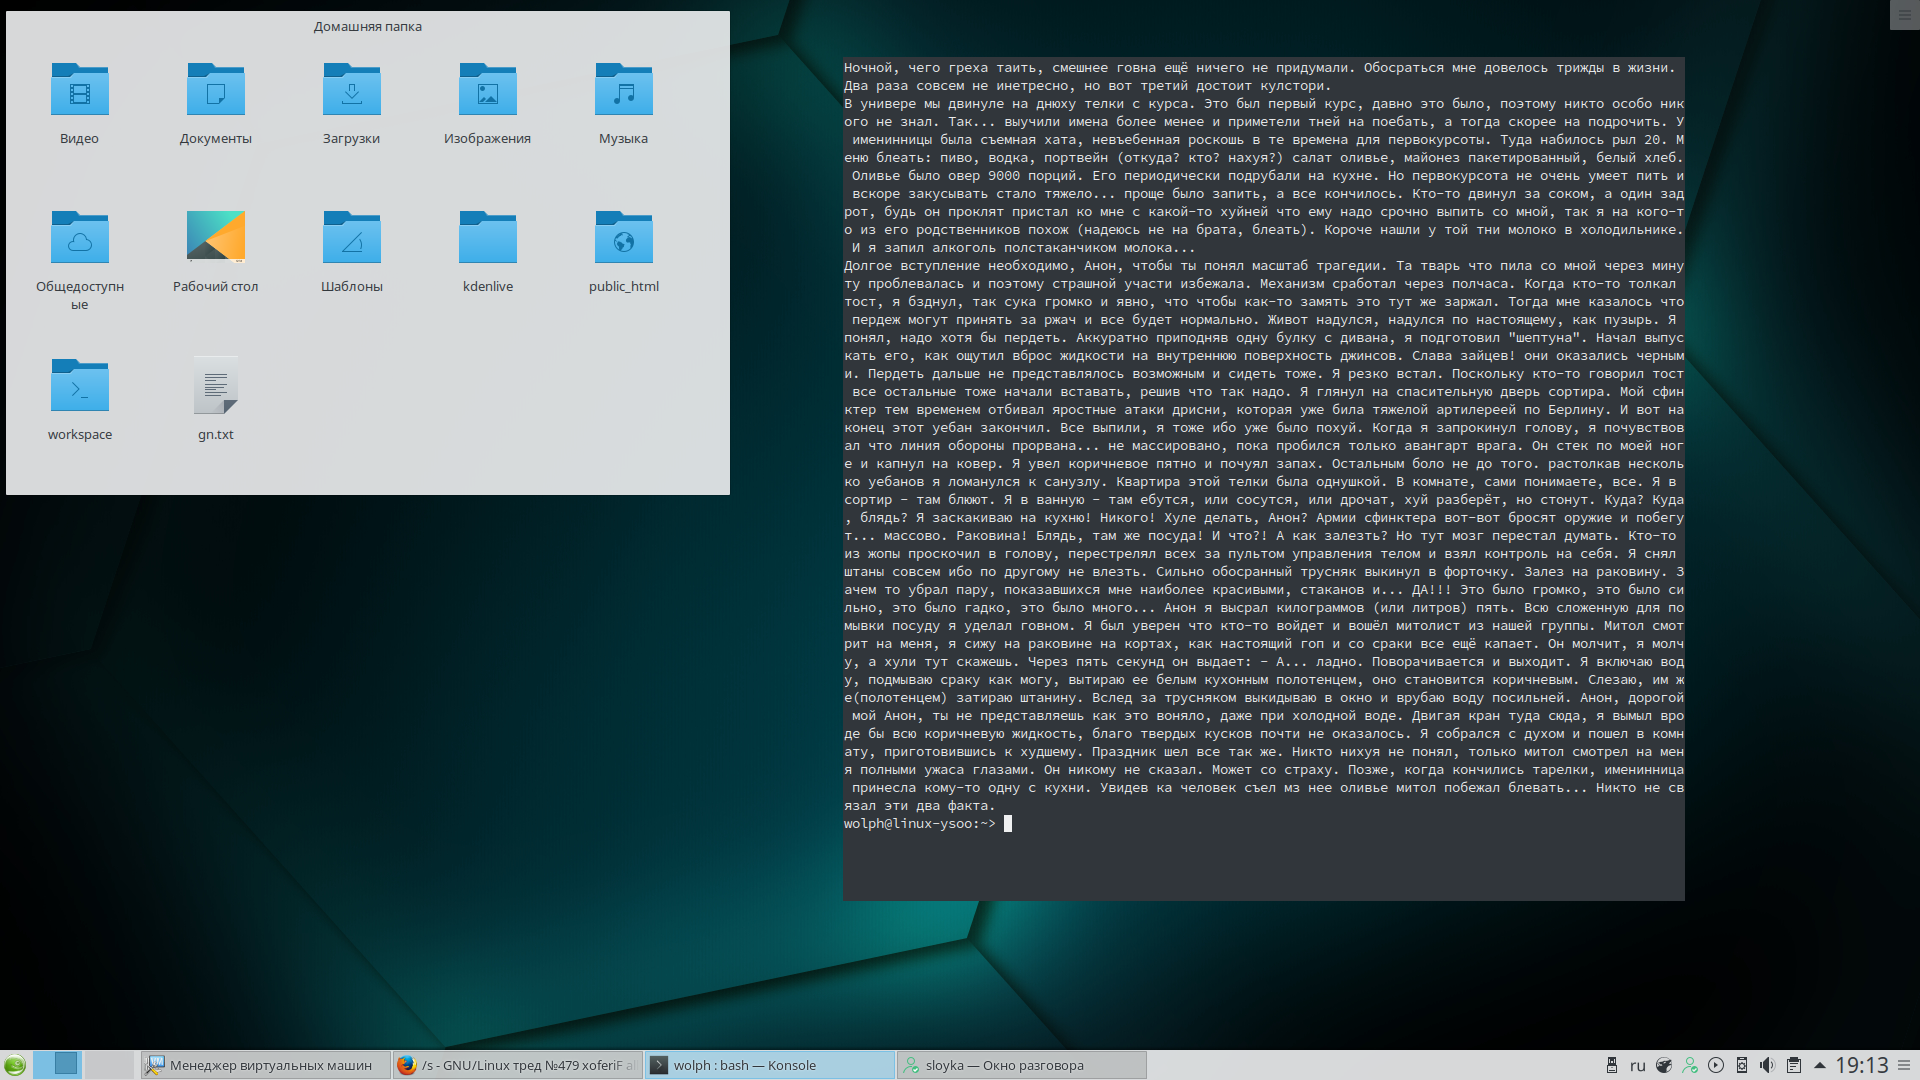This screenshot has width=1920, height=1080.
Task: Change the ru keyboard layout
Action: click(1637, 1065)
